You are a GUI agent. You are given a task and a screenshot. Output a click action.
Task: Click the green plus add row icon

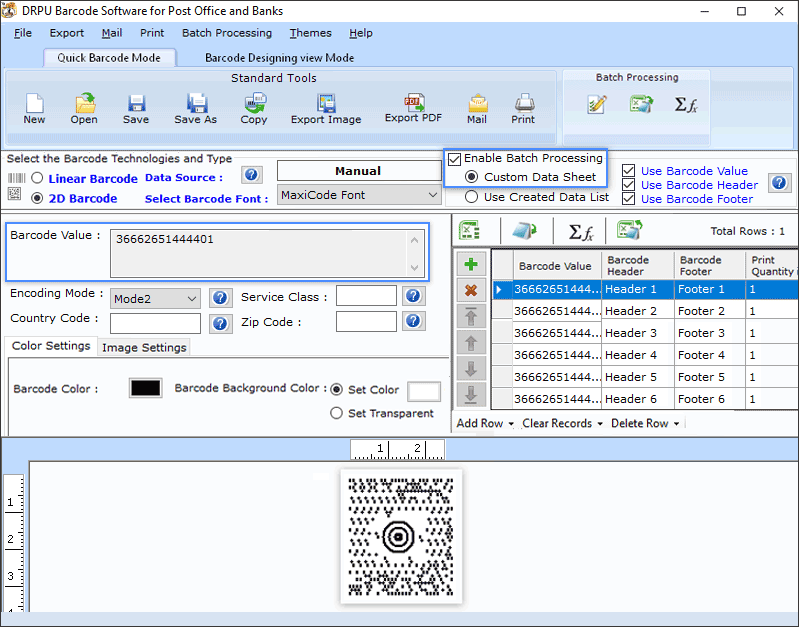pos(471,265)
